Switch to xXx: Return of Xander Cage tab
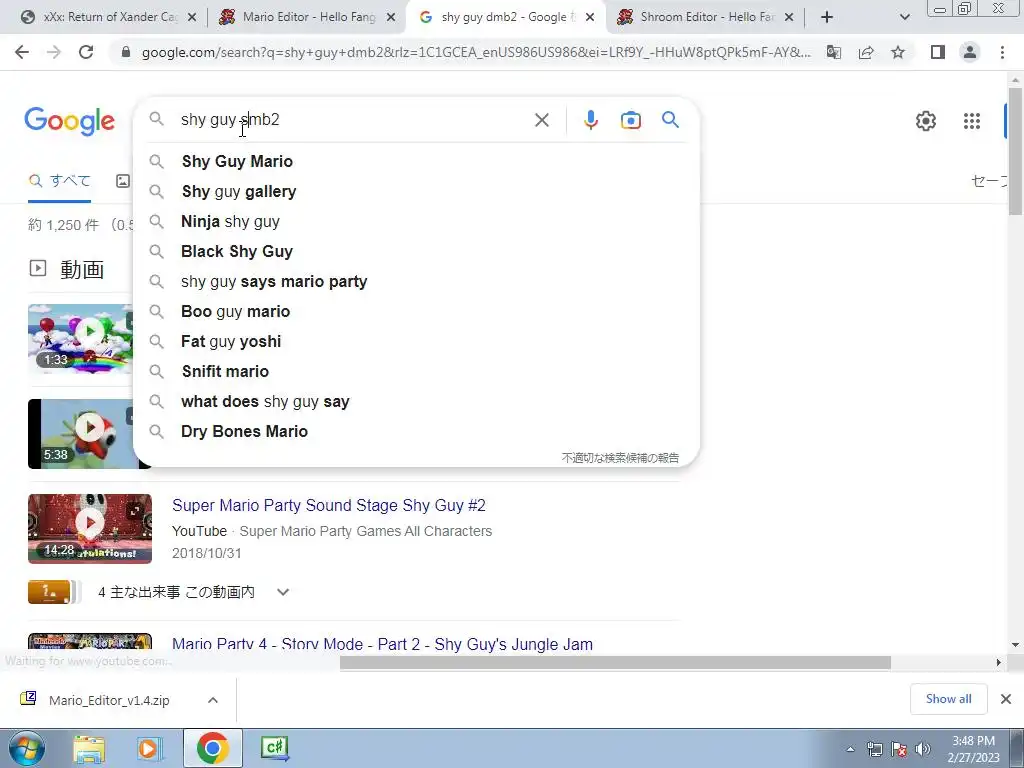The width and height of the screenshot is (1024, 768). pos(110,17)
